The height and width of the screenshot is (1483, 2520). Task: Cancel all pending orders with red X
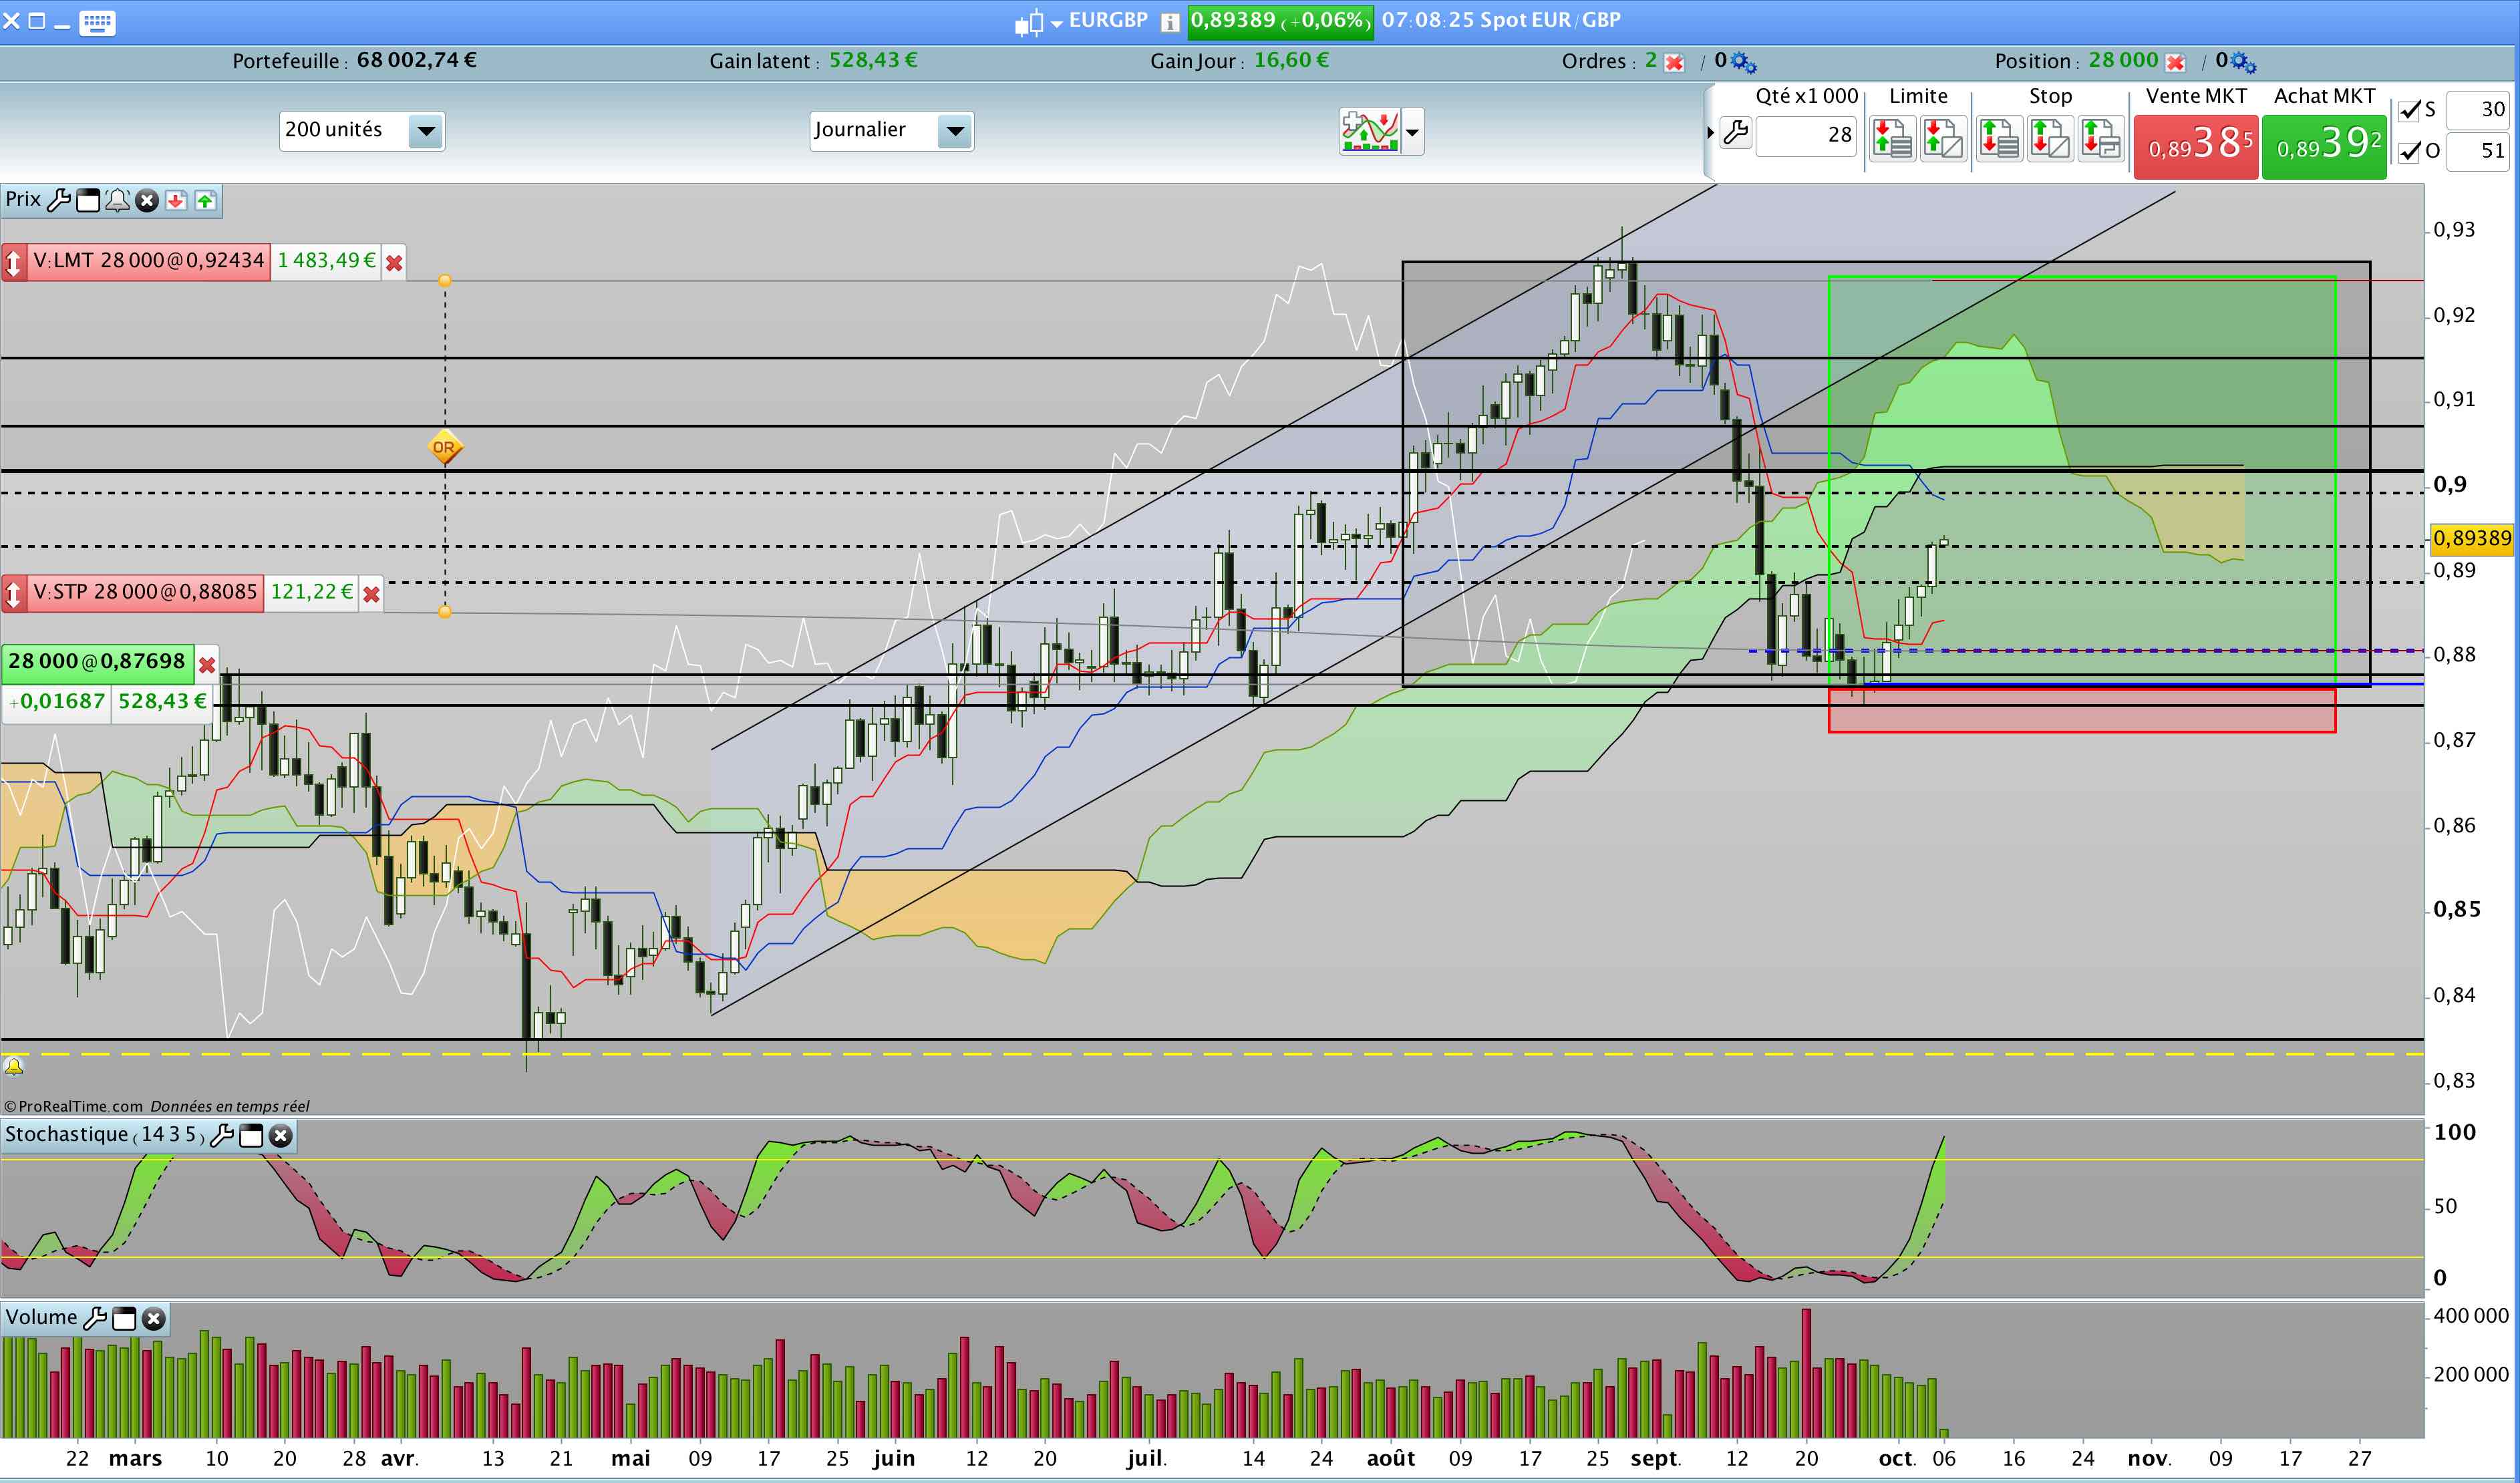(x=1674, y=63)
